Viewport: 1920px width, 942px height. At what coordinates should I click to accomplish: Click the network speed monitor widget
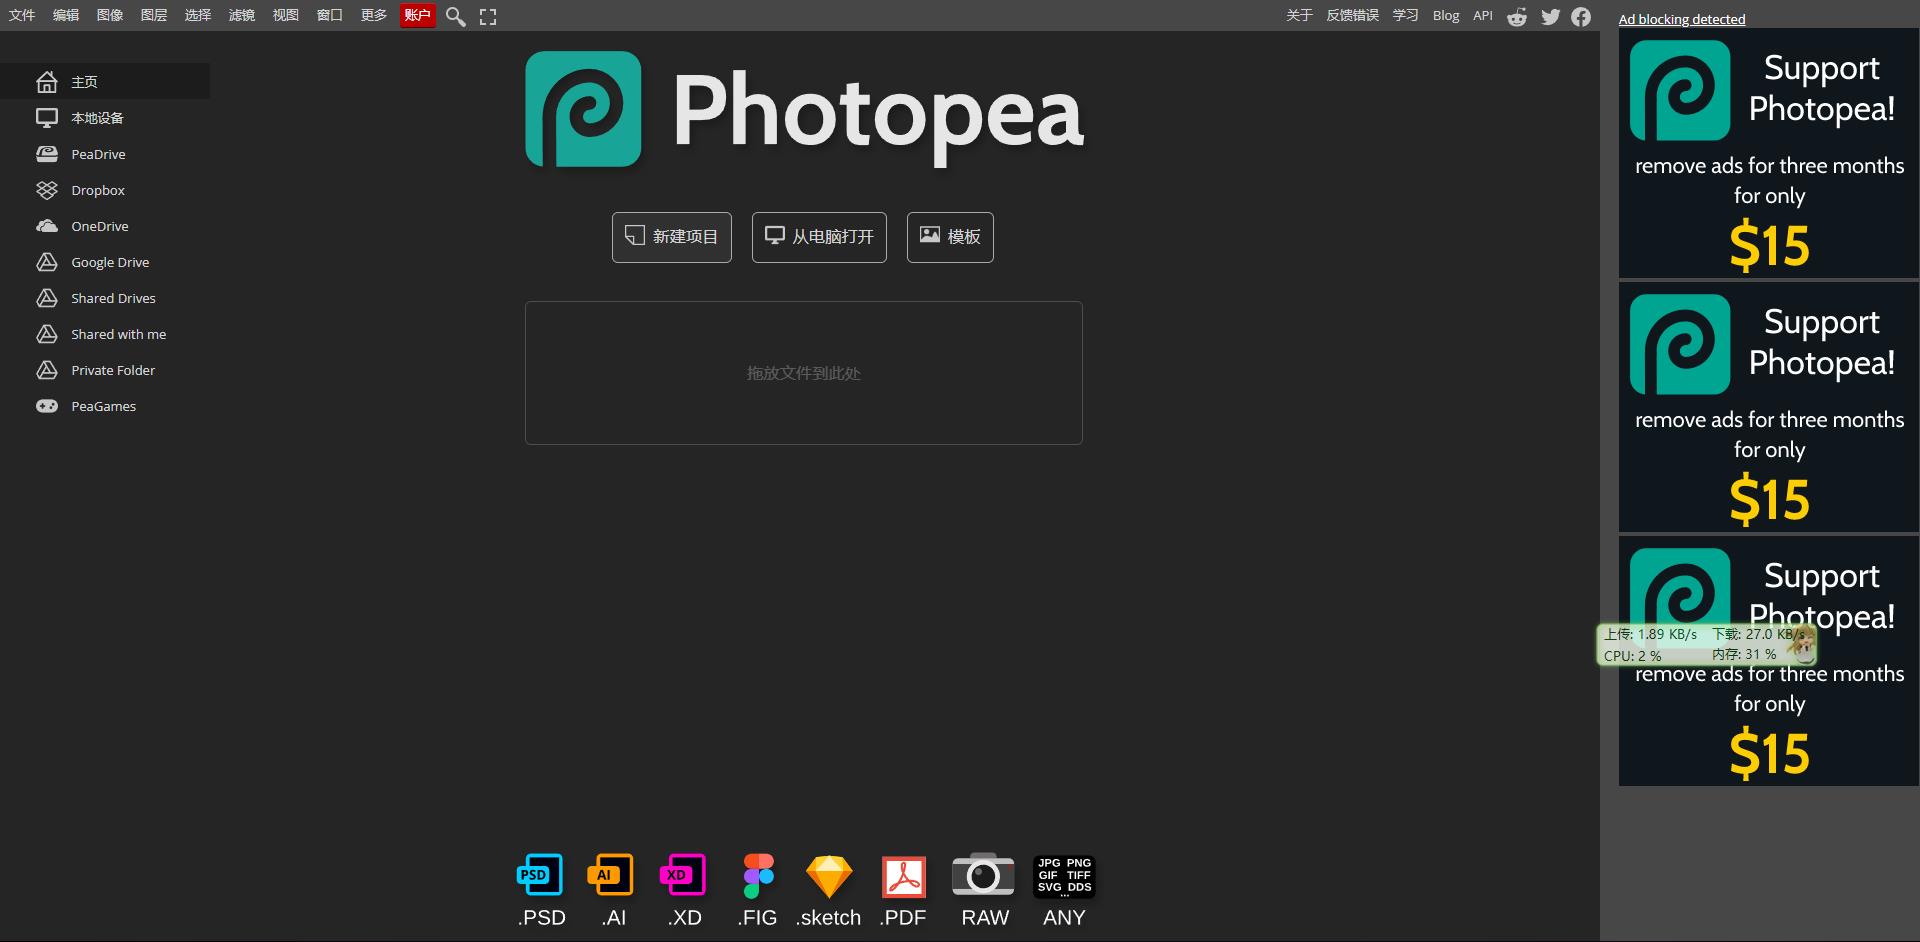coord(1707,645)
